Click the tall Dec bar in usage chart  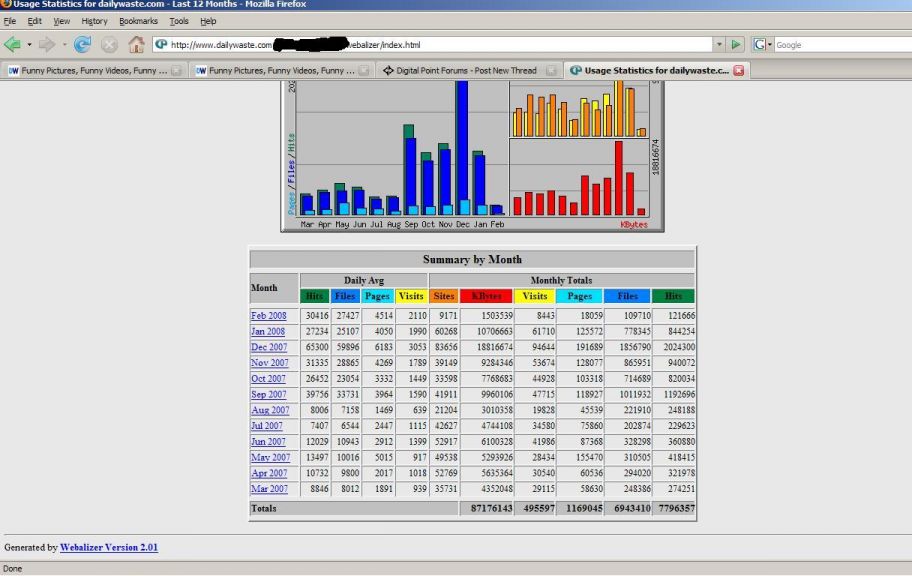point(462,148)
